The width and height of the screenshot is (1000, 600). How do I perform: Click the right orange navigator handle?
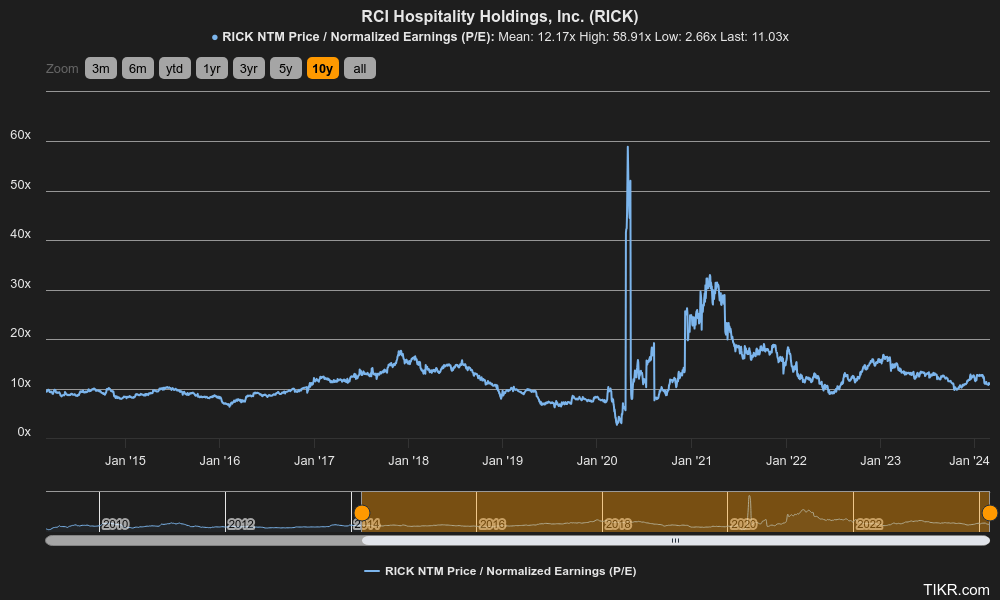(x=990, y=513)
